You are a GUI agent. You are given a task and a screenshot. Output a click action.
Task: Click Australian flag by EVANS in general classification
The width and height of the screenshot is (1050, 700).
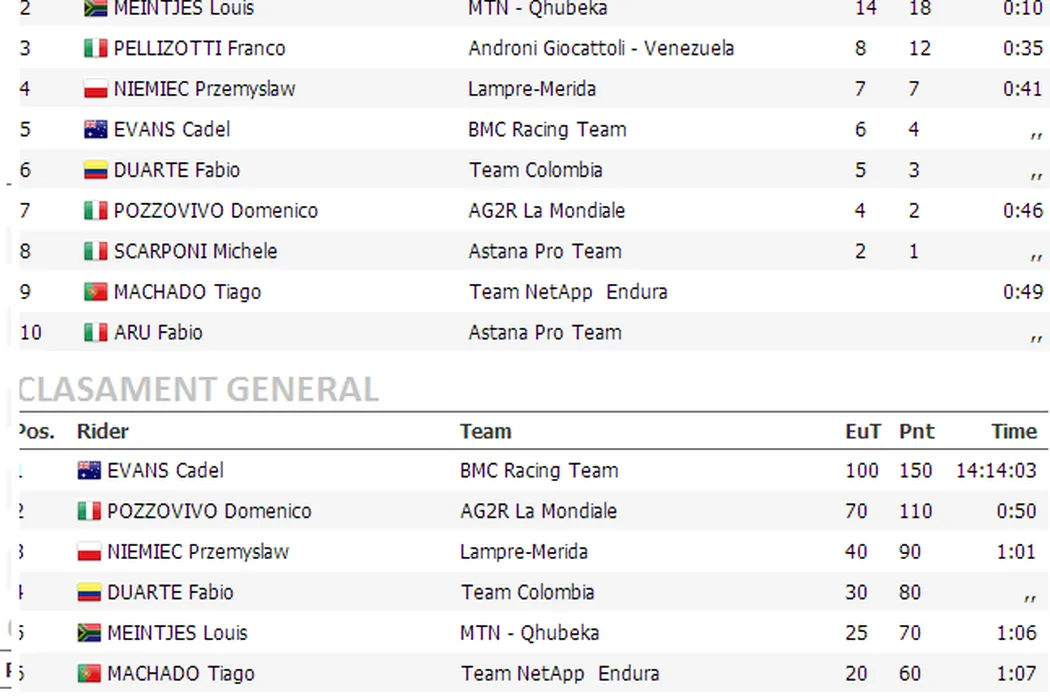89,471
